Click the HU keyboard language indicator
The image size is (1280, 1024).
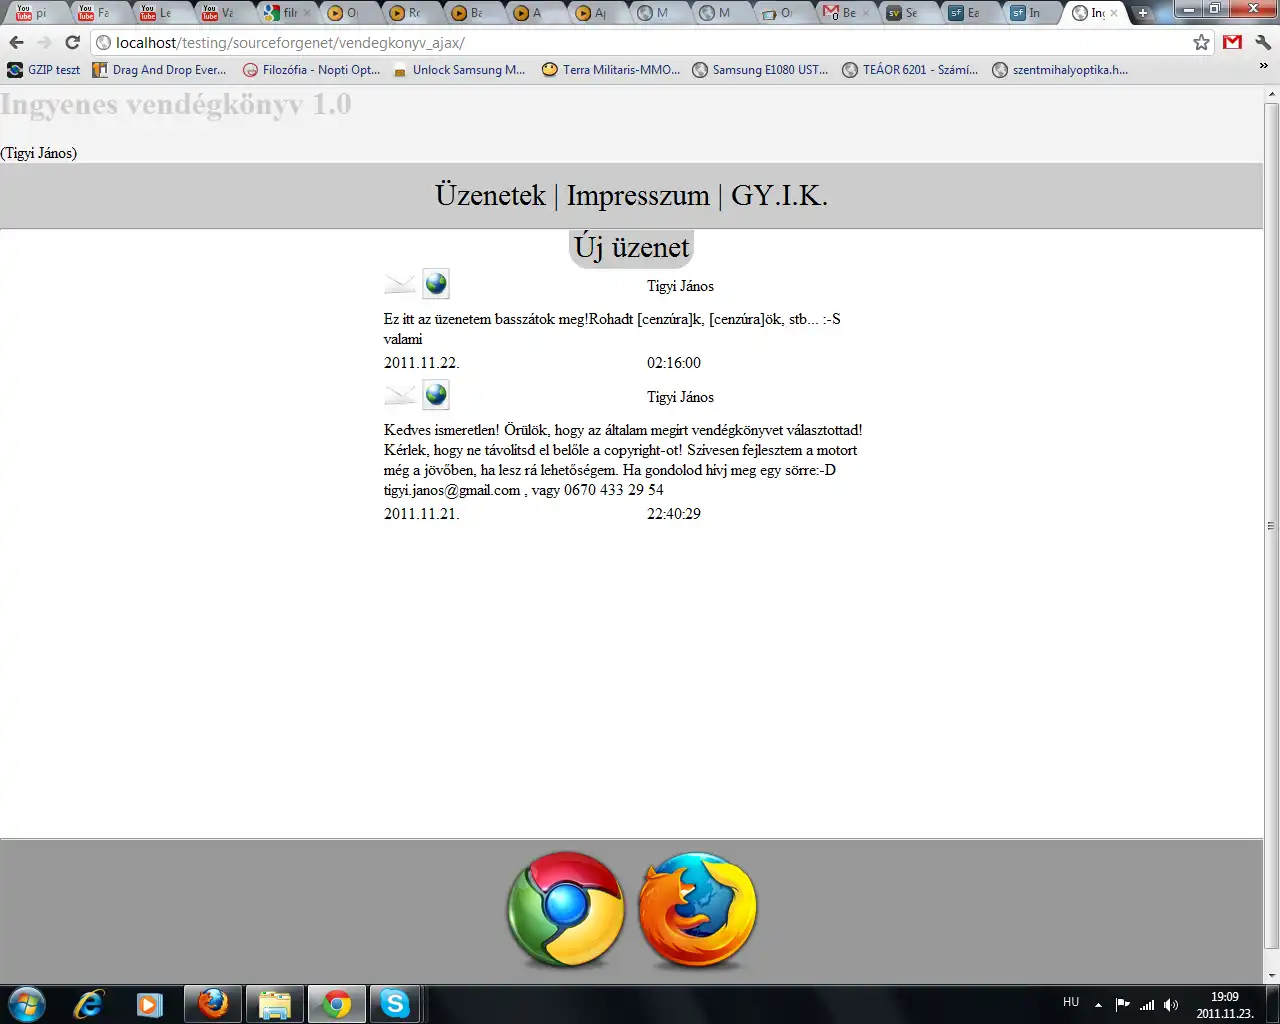(x=1071, y=1002)
